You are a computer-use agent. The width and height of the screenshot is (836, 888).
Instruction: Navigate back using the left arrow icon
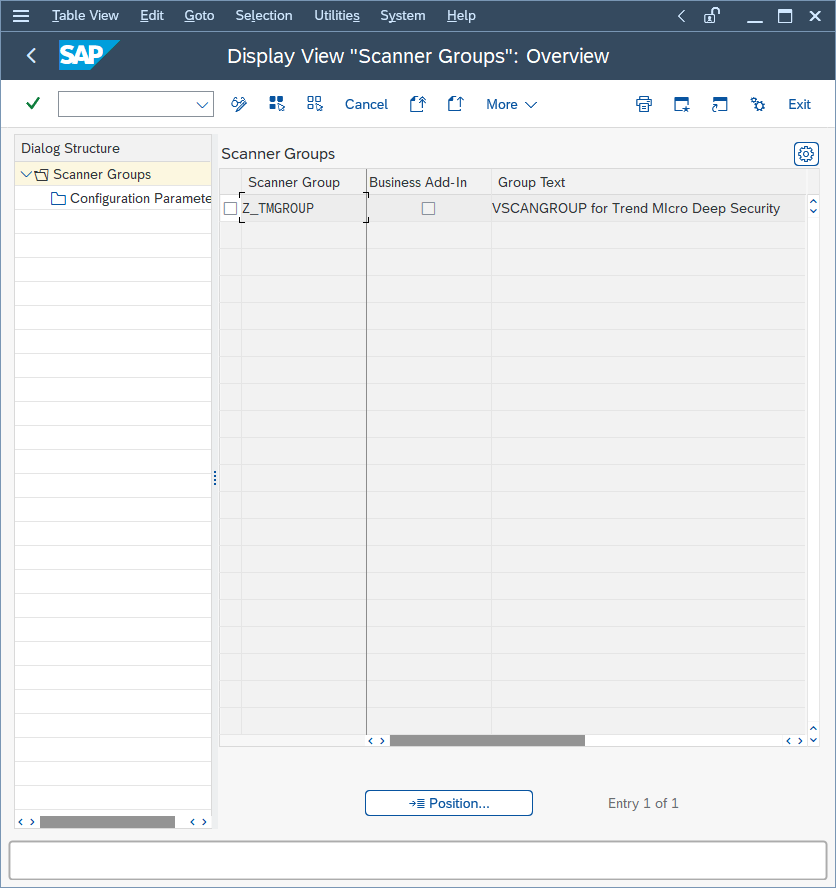[30, 56]
